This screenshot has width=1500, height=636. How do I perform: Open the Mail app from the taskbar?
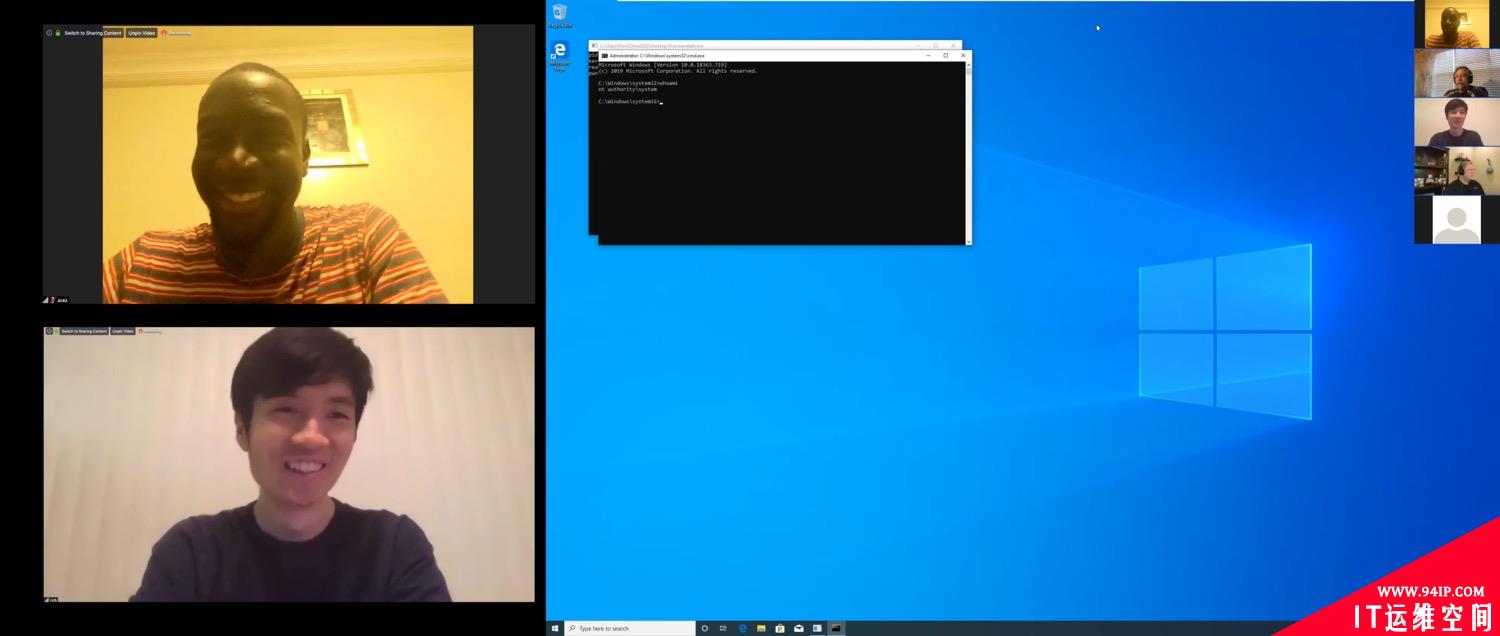(798, 628)
